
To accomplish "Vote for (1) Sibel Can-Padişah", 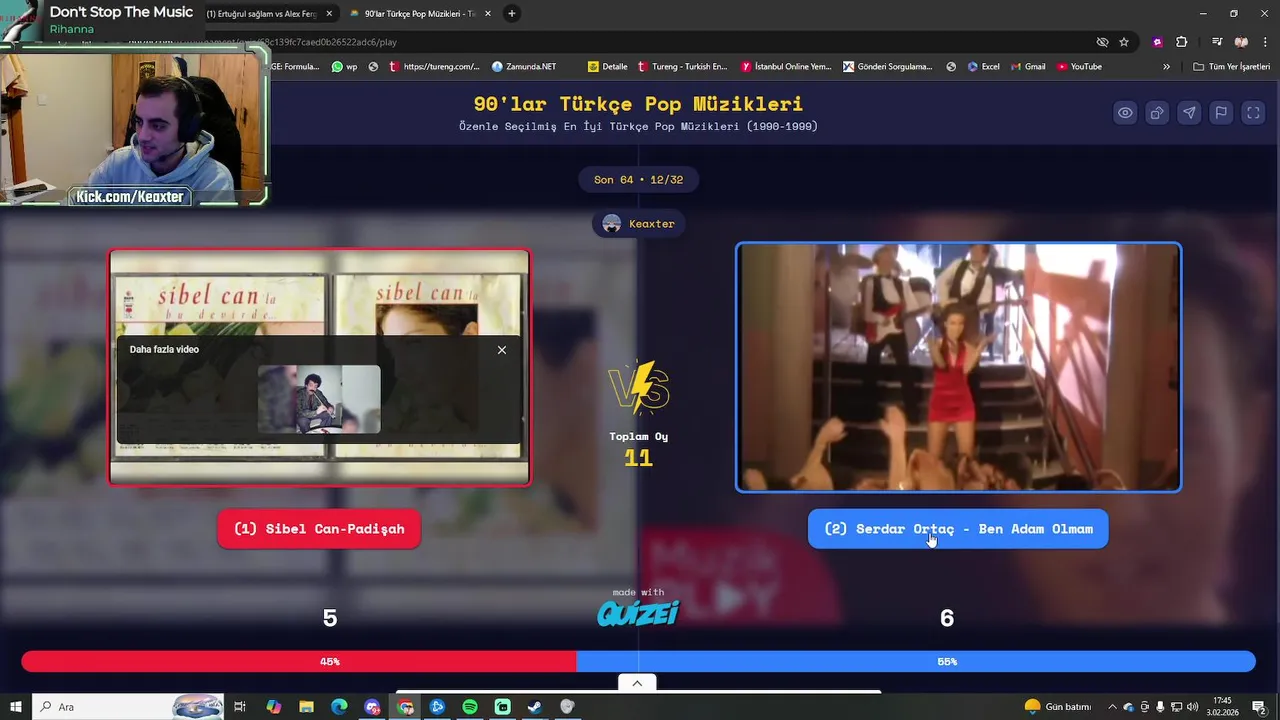I will pos(319,529).
